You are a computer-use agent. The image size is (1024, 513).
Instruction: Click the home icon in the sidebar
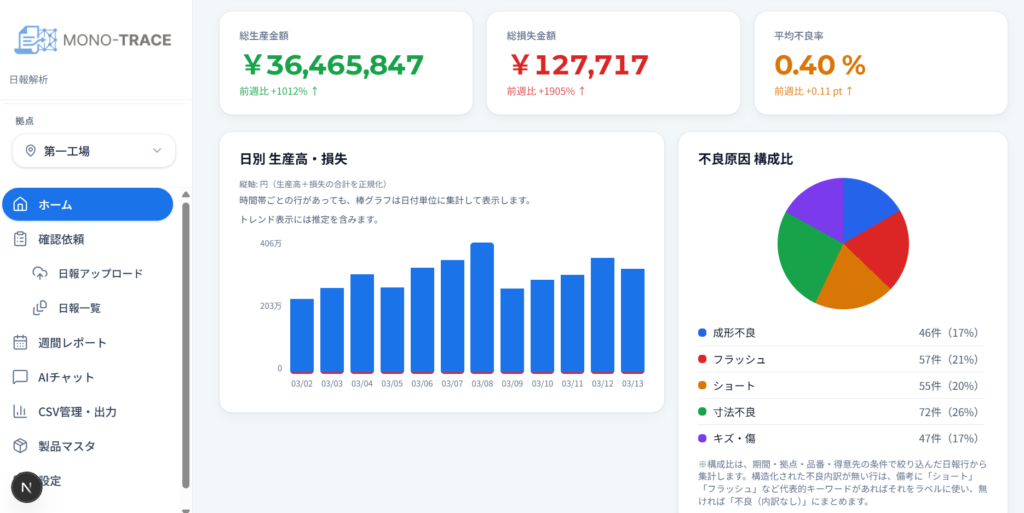point(20,205)
